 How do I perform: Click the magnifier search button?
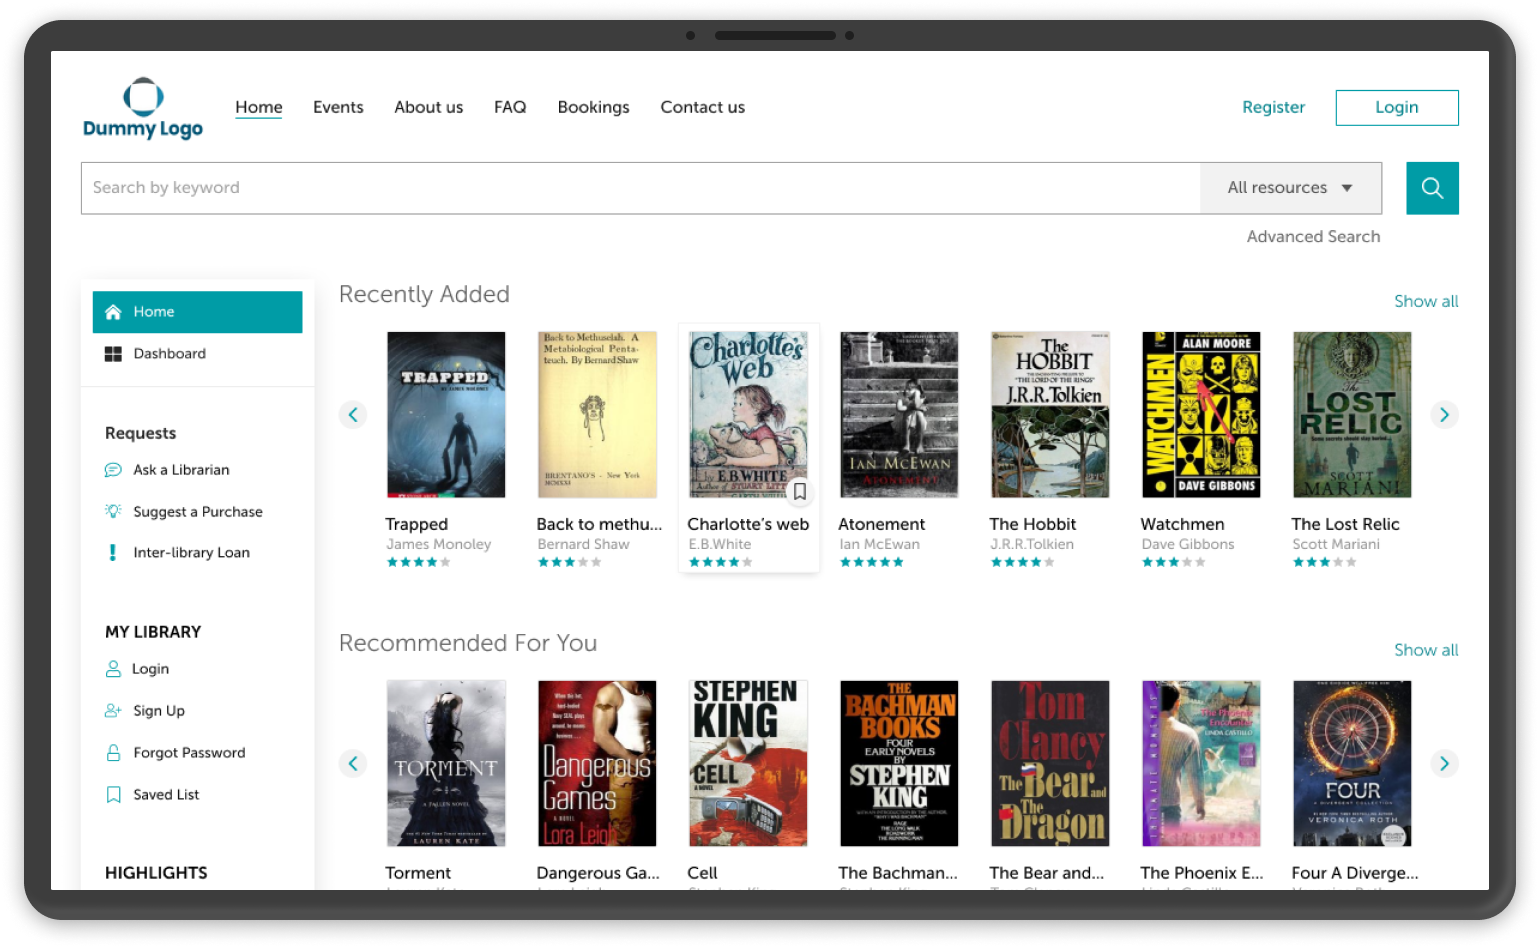(1432, 188)
